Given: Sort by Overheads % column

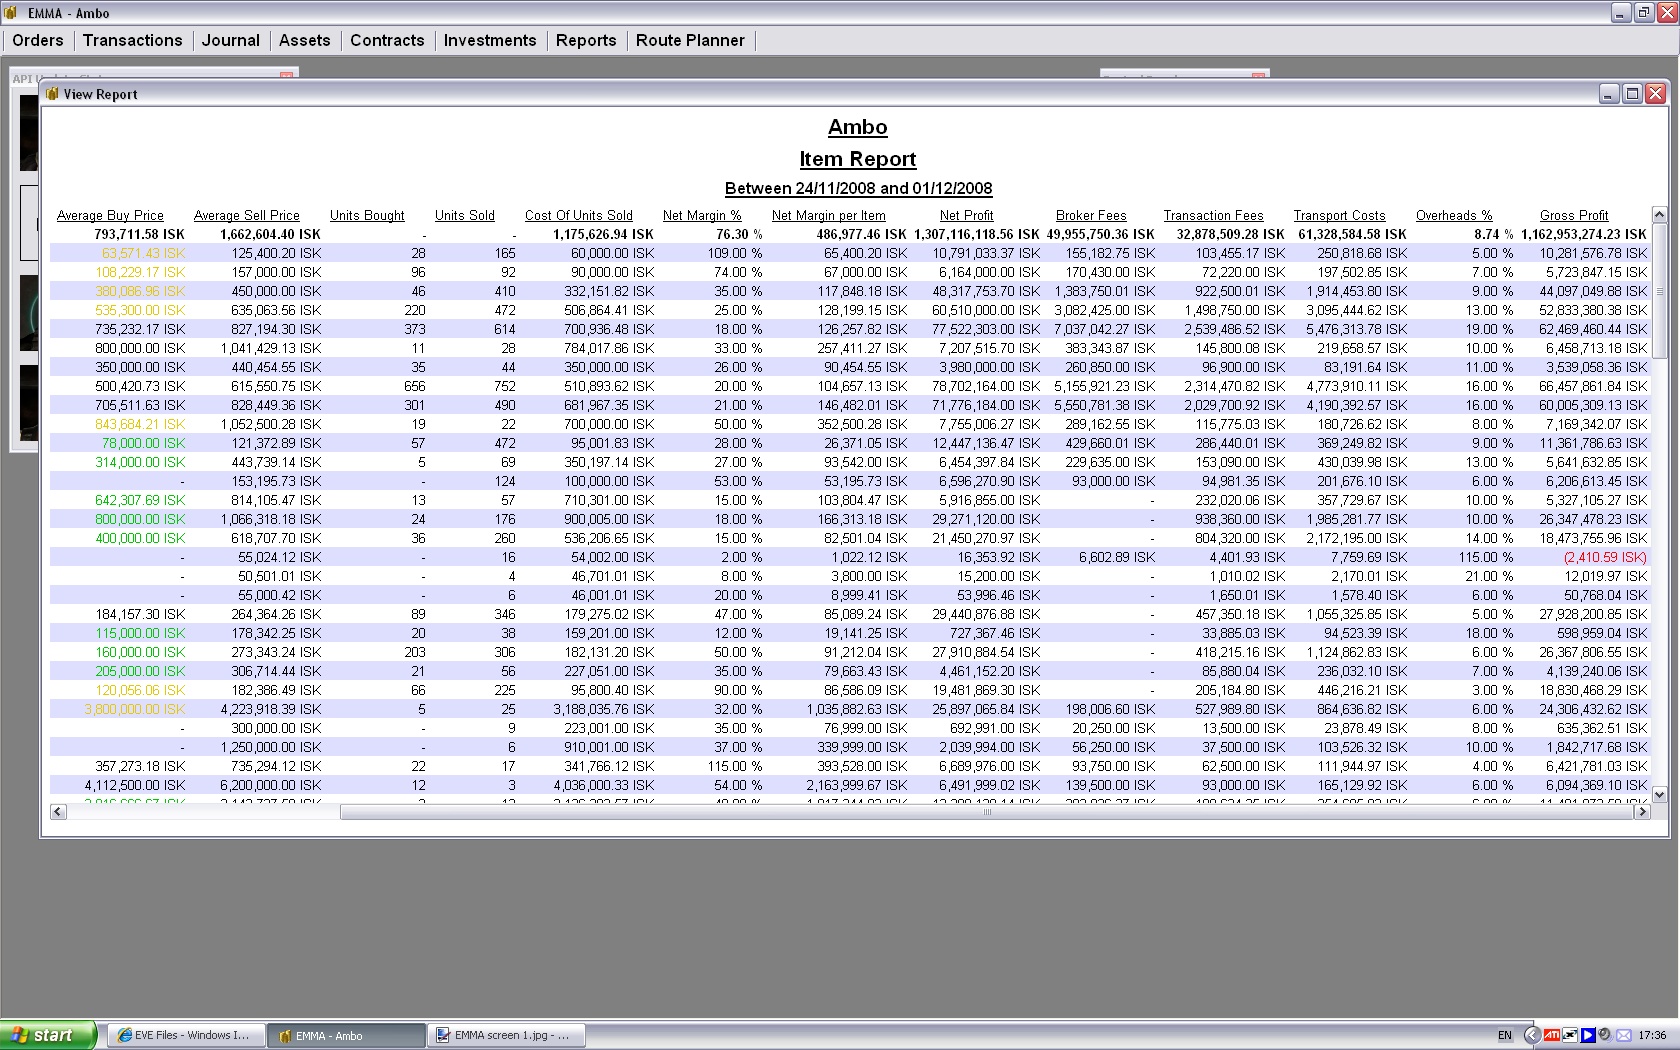Looking at the screenshot, I should 1454,215.
